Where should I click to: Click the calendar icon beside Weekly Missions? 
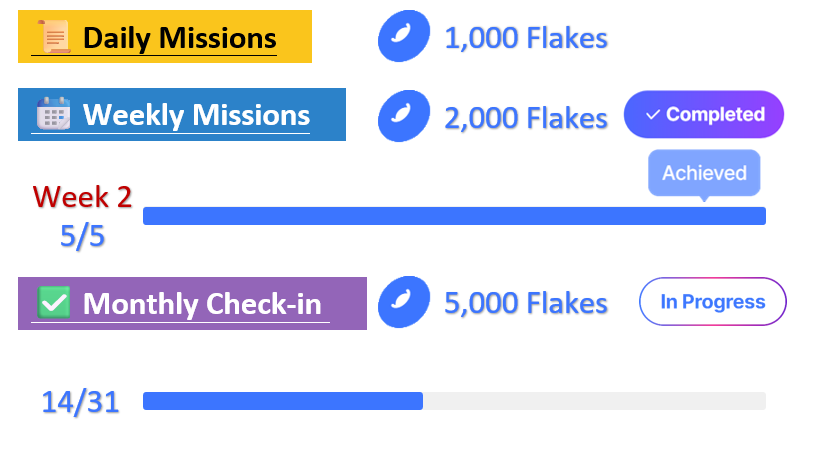pos(52,114)
